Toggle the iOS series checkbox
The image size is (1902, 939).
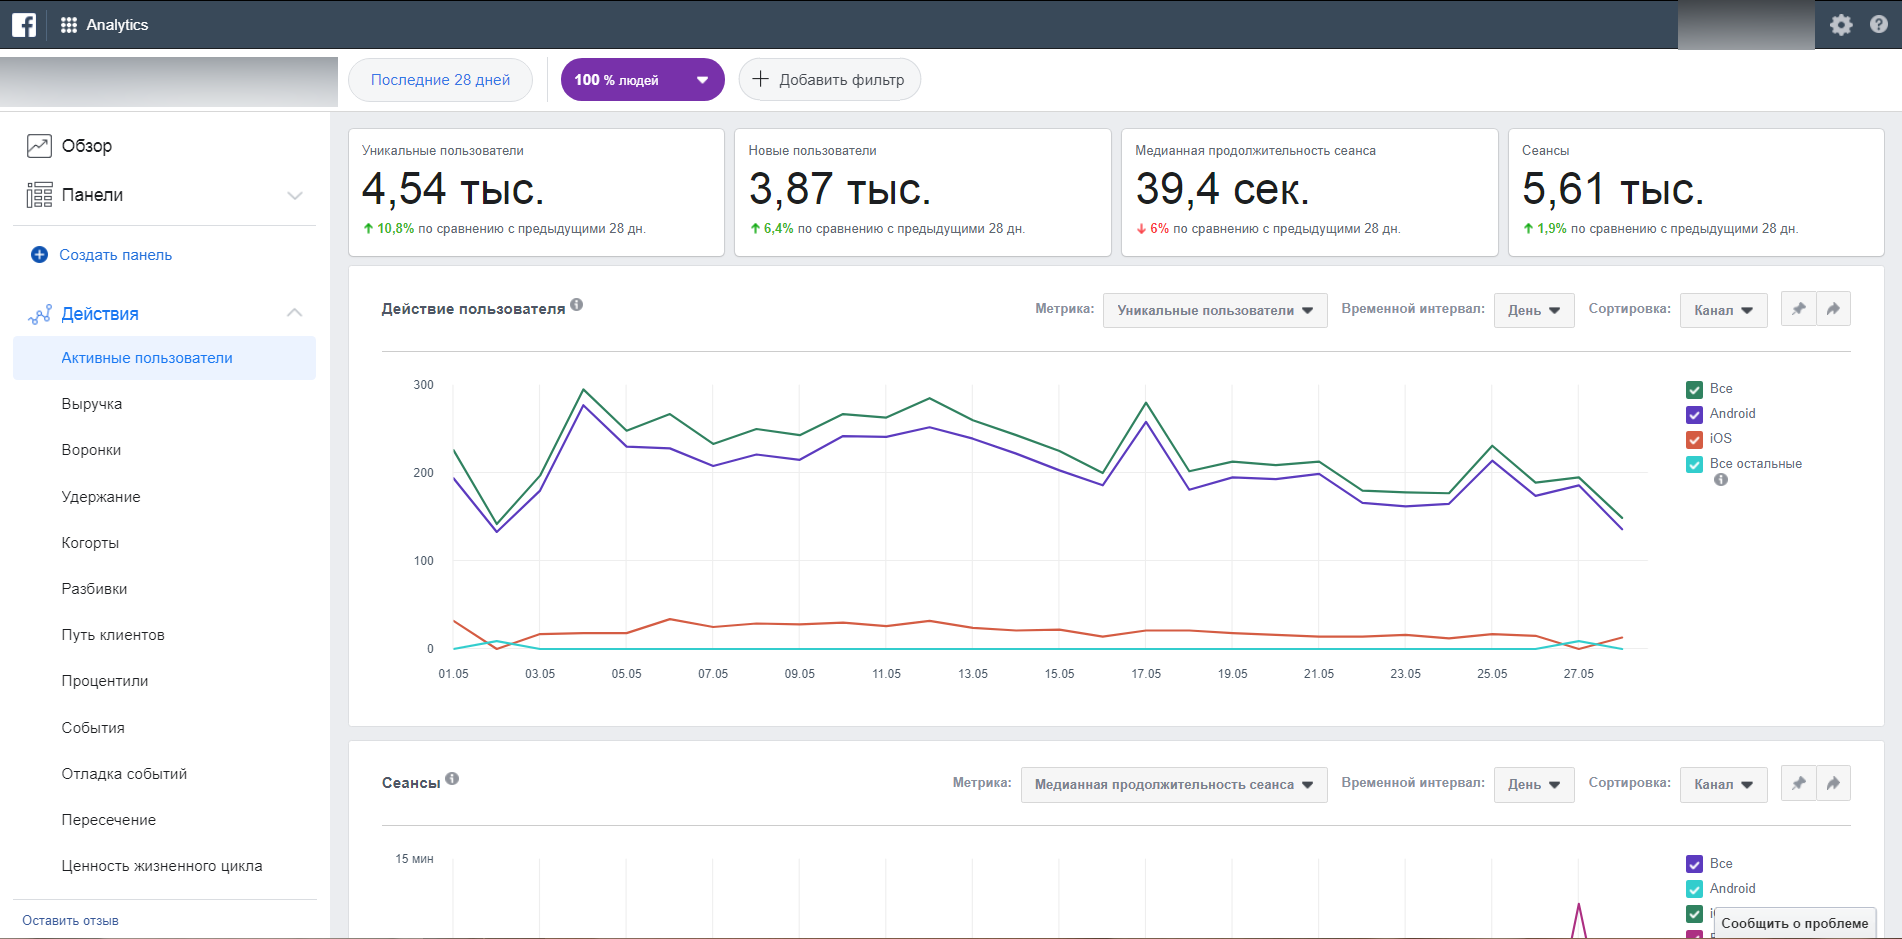1694,439
